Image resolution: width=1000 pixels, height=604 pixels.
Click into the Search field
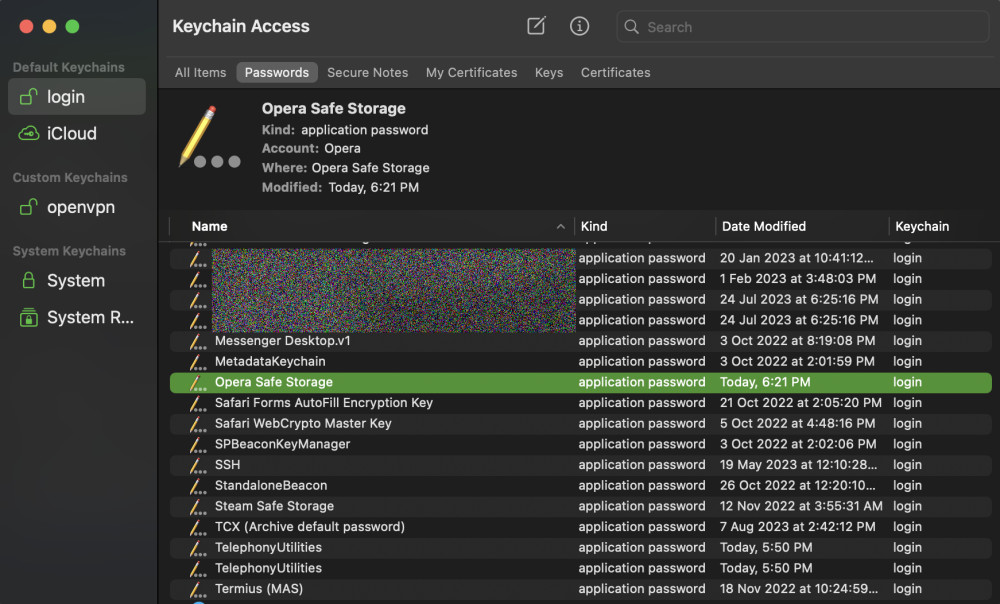click(x=802, y=27)
